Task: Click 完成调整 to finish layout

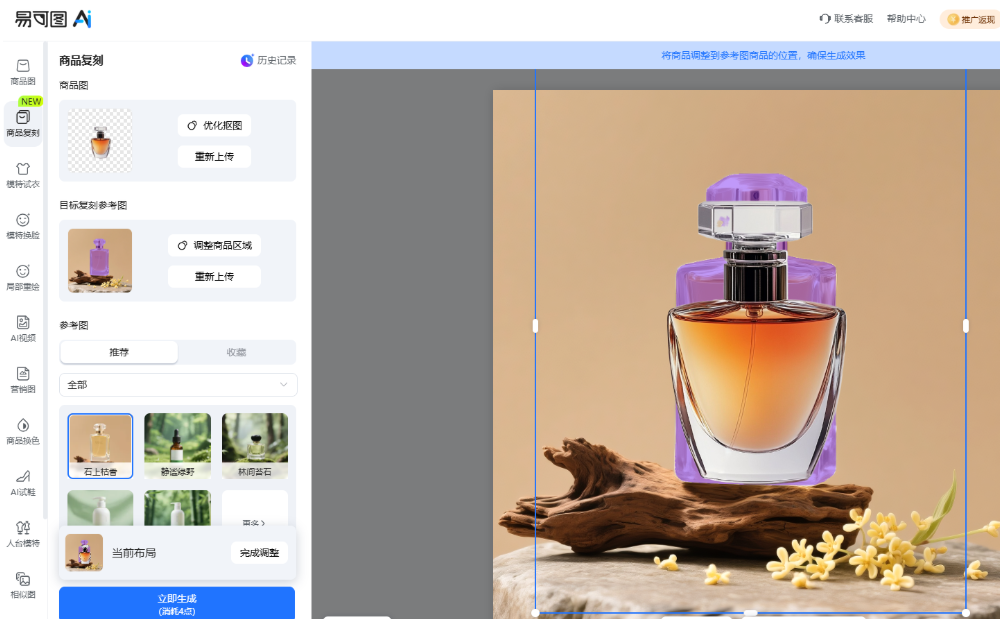Action: pyautogui.click(x=259, y=553)
